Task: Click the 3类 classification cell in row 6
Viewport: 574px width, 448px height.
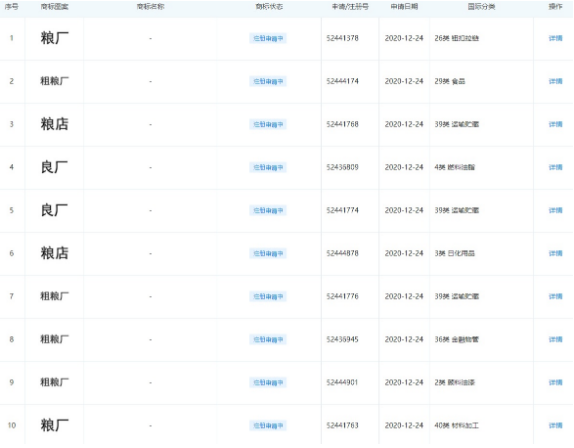Action: point(454,253)
